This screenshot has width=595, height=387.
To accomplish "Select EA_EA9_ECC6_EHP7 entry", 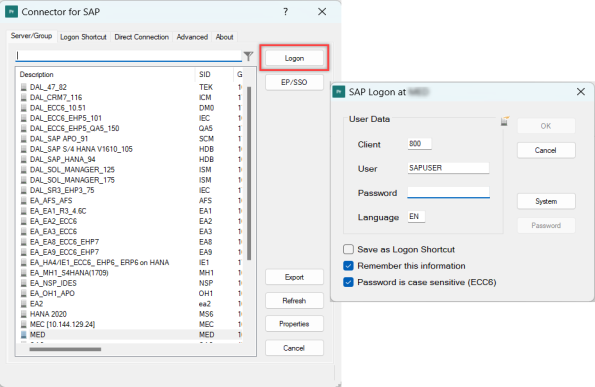I will coord(131,252).
